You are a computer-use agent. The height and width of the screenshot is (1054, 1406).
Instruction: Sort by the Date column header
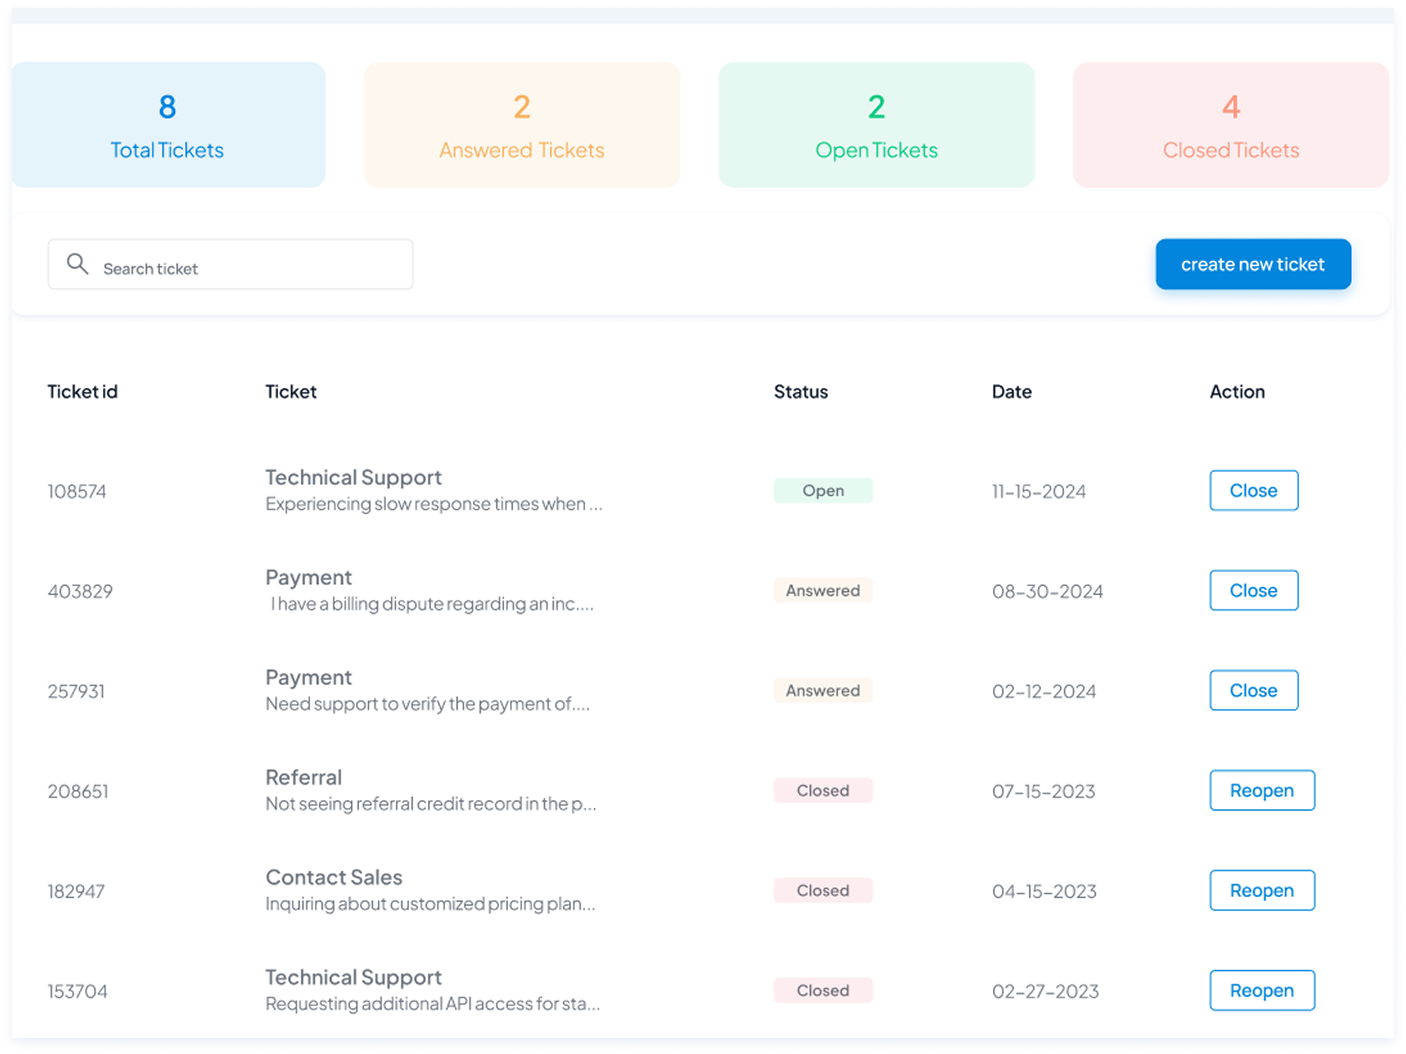click(x=1011, y=392)
